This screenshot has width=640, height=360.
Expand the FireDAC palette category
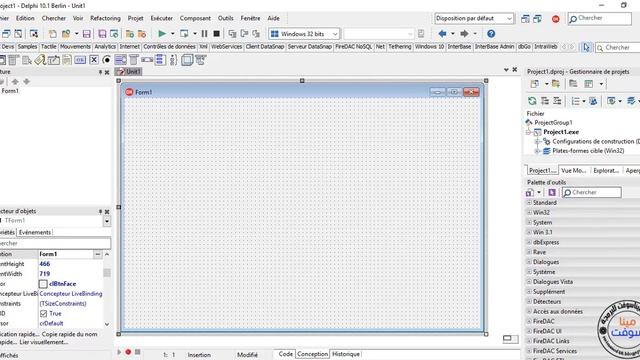pos(529,321)
